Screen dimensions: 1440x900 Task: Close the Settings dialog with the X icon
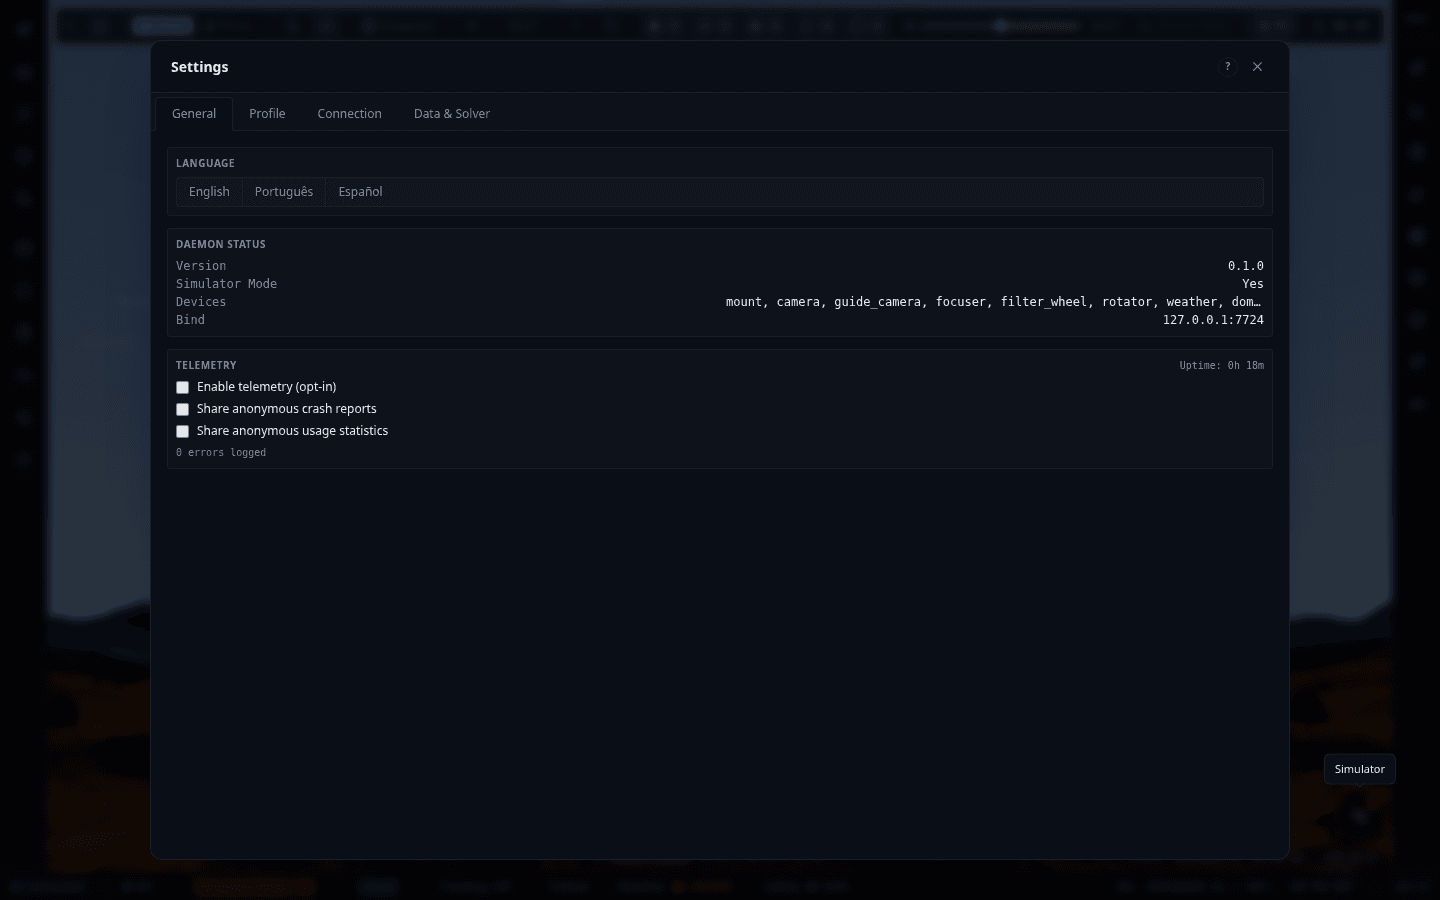(x=1257, y=67)
